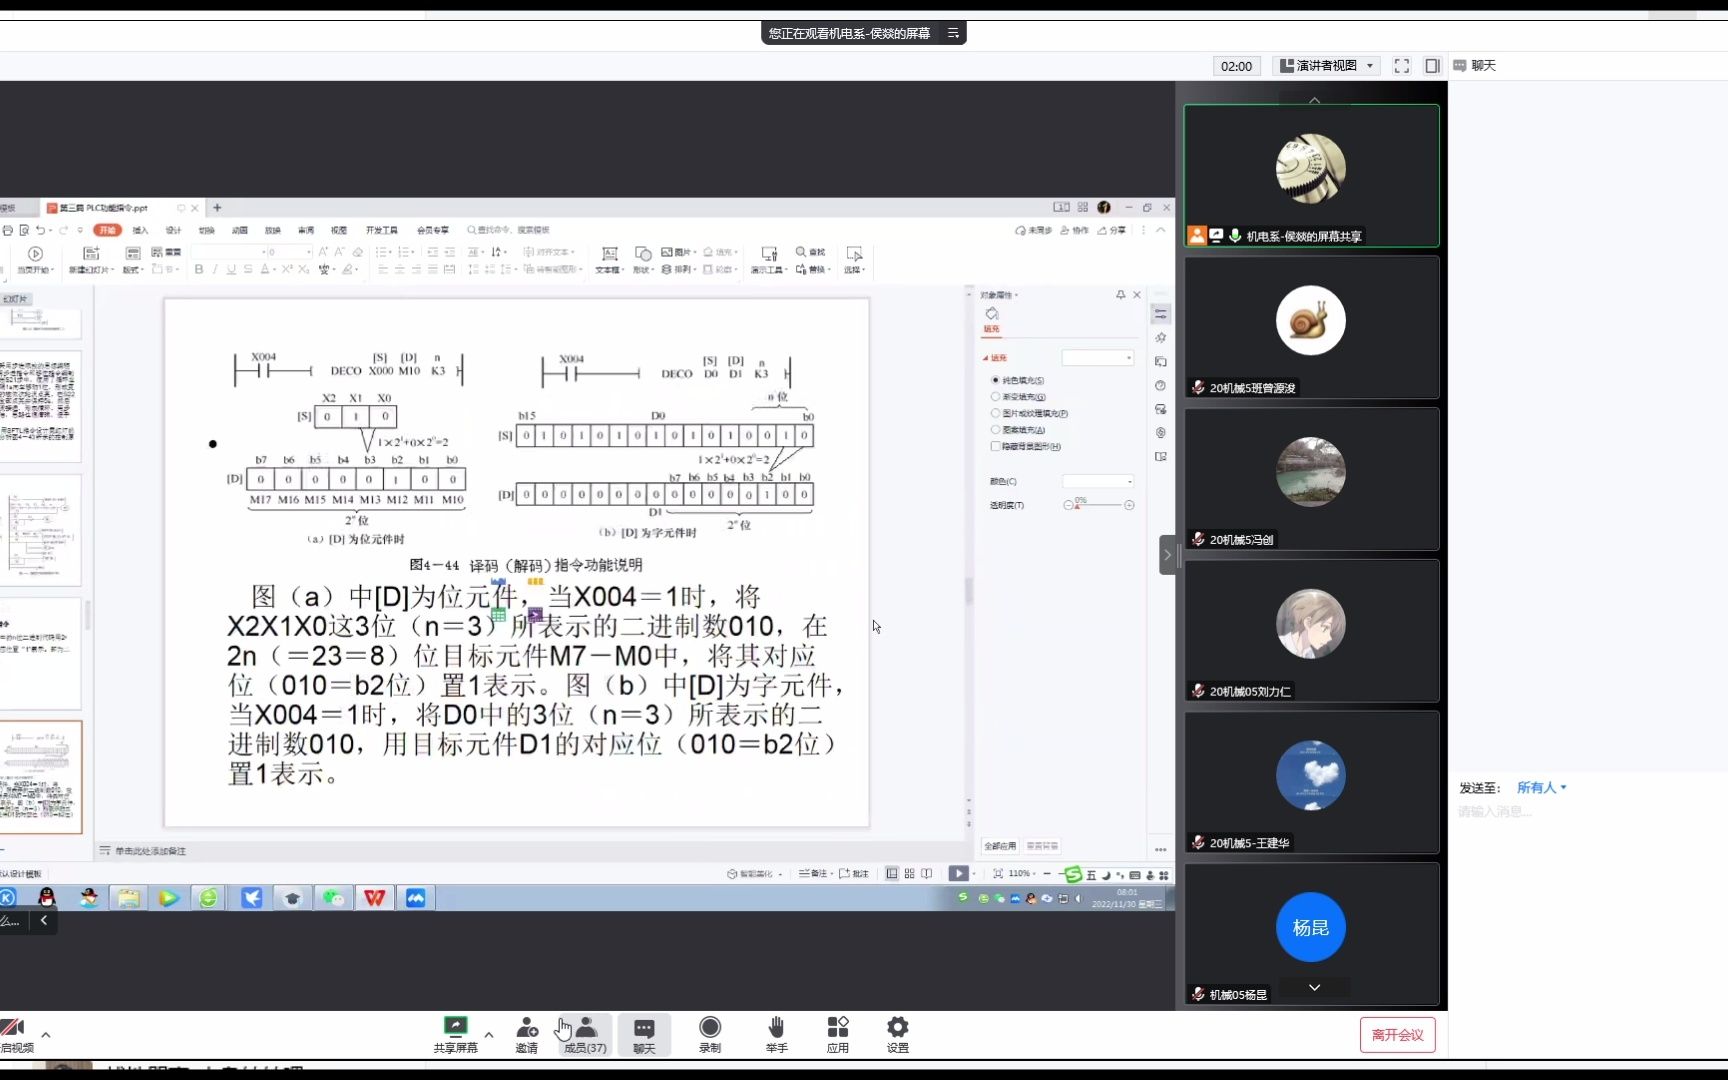1728x1080 pixels.
Task: Open the Insert (插入) ribbon tab in WPS
Action: pos(140,230)
